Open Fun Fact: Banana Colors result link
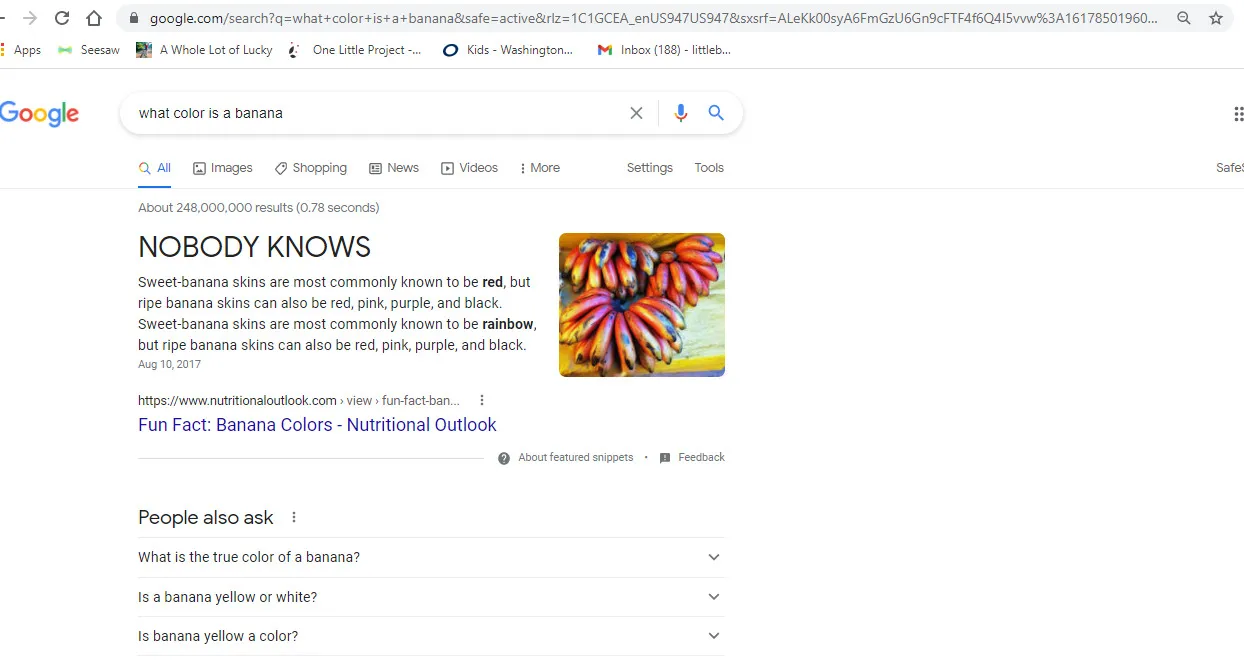Image resolution: width=1244 pixels, height=664 pixels. point(317,425)
